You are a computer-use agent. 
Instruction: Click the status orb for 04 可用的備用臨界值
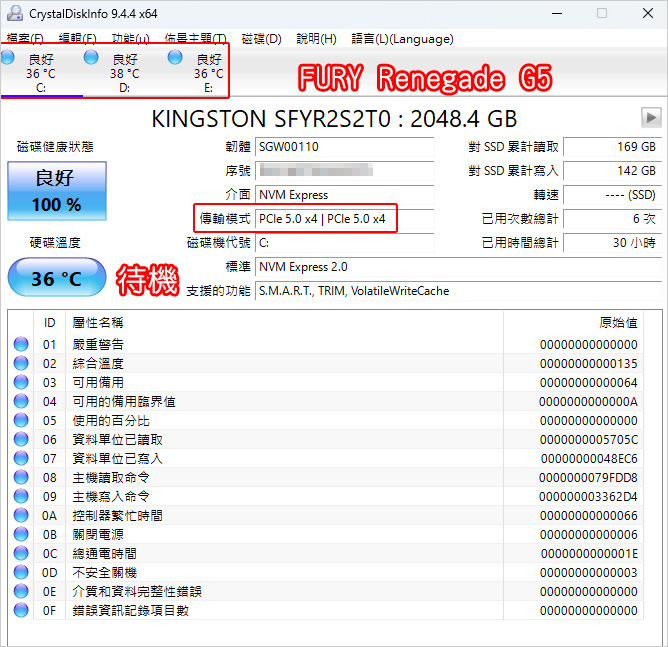click(21, 401)
